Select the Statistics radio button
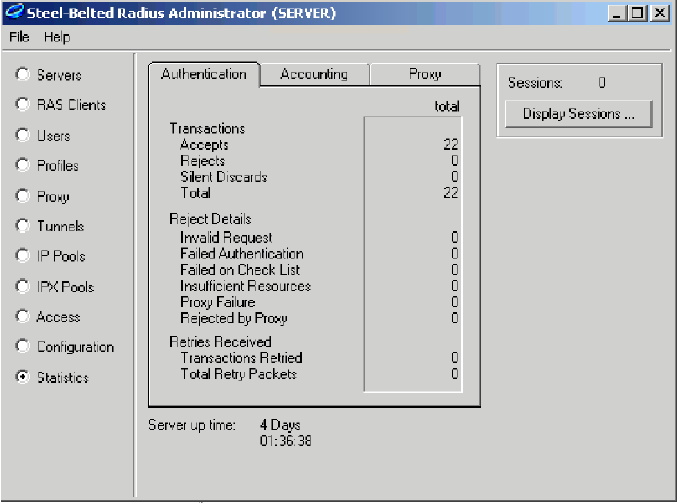 tap(22, 377)
